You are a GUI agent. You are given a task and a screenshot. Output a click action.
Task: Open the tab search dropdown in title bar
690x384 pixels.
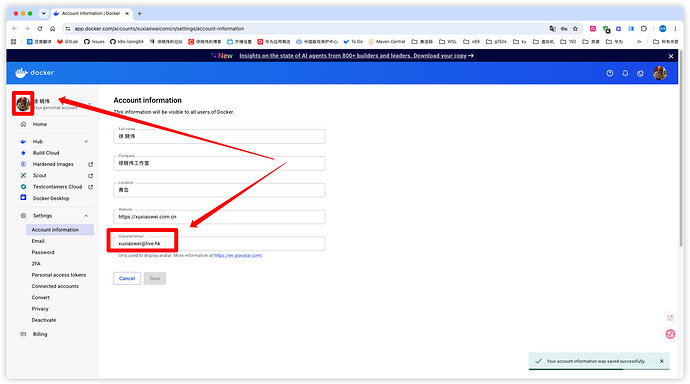point(44,13)
